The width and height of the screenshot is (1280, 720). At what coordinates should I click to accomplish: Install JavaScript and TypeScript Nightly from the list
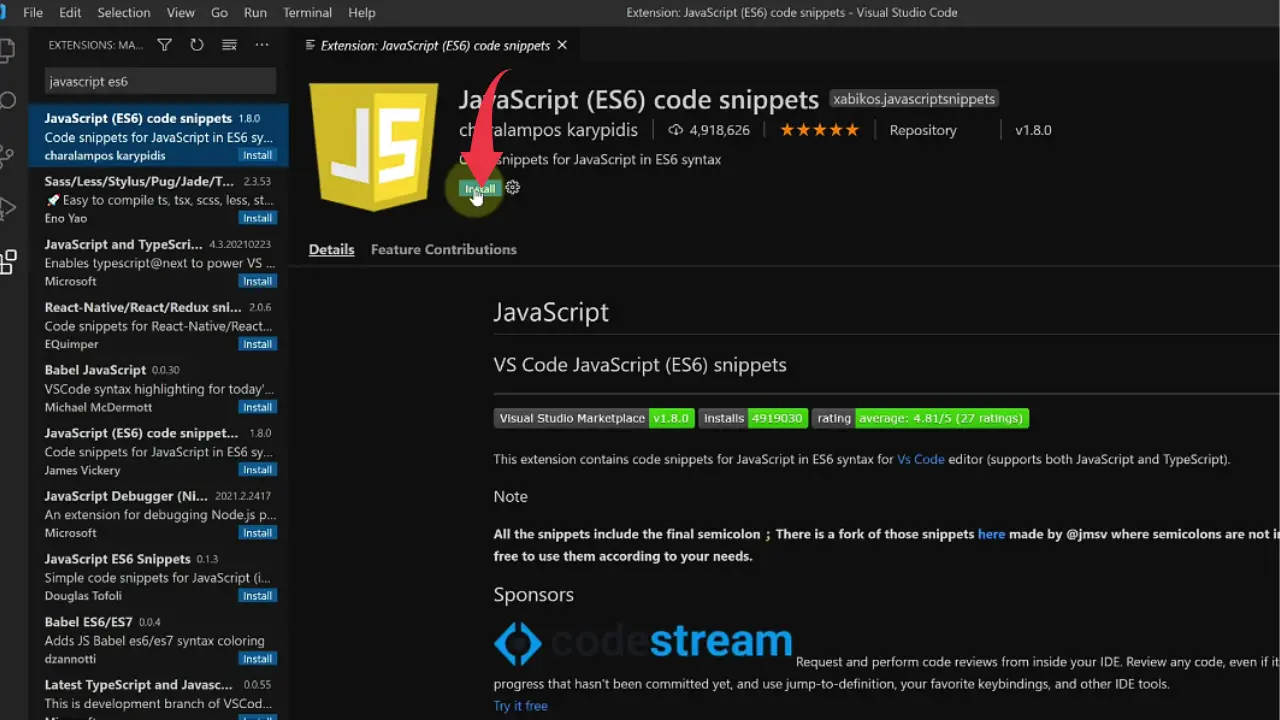tap(257, 281)
